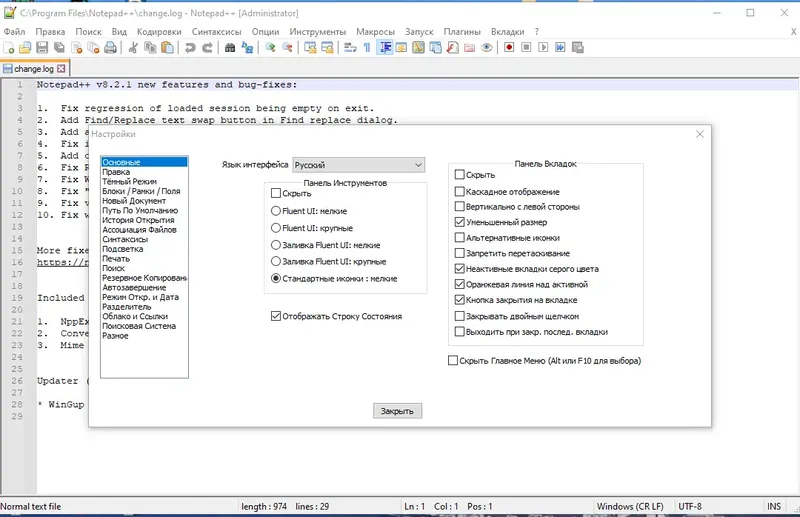Click the Cut scissors icon
The image size is (800, 517).
[x=133, y=47]
